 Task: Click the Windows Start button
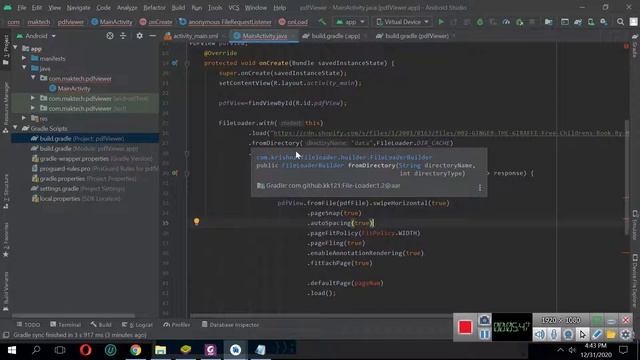[x=11, y=350]
